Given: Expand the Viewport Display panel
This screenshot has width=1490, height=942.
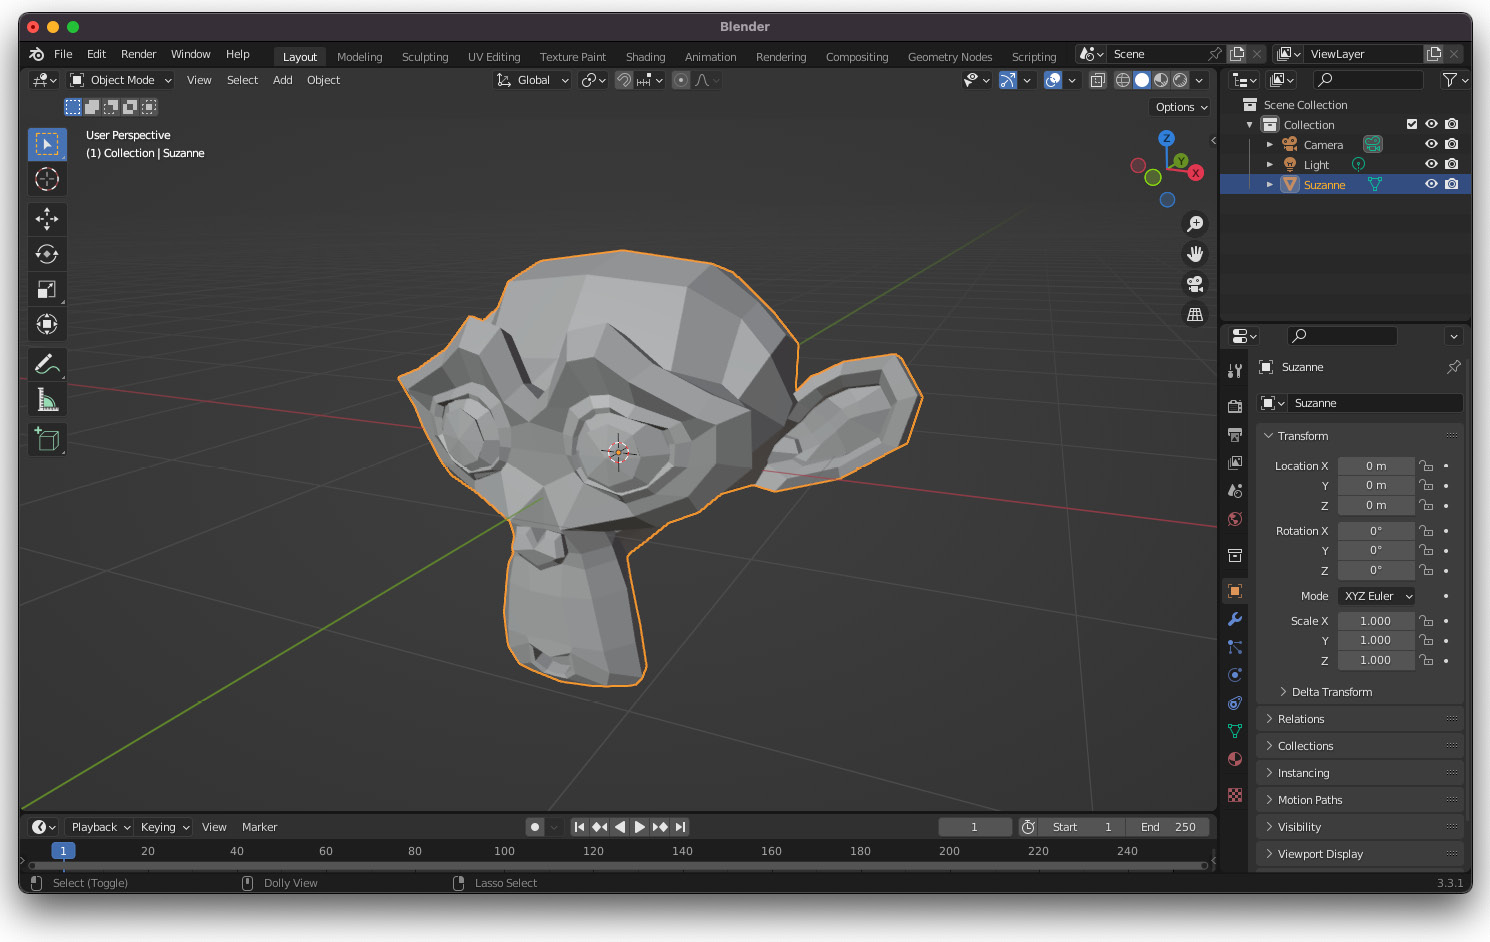Looking at the screenshot, I should pos(1360,854).
